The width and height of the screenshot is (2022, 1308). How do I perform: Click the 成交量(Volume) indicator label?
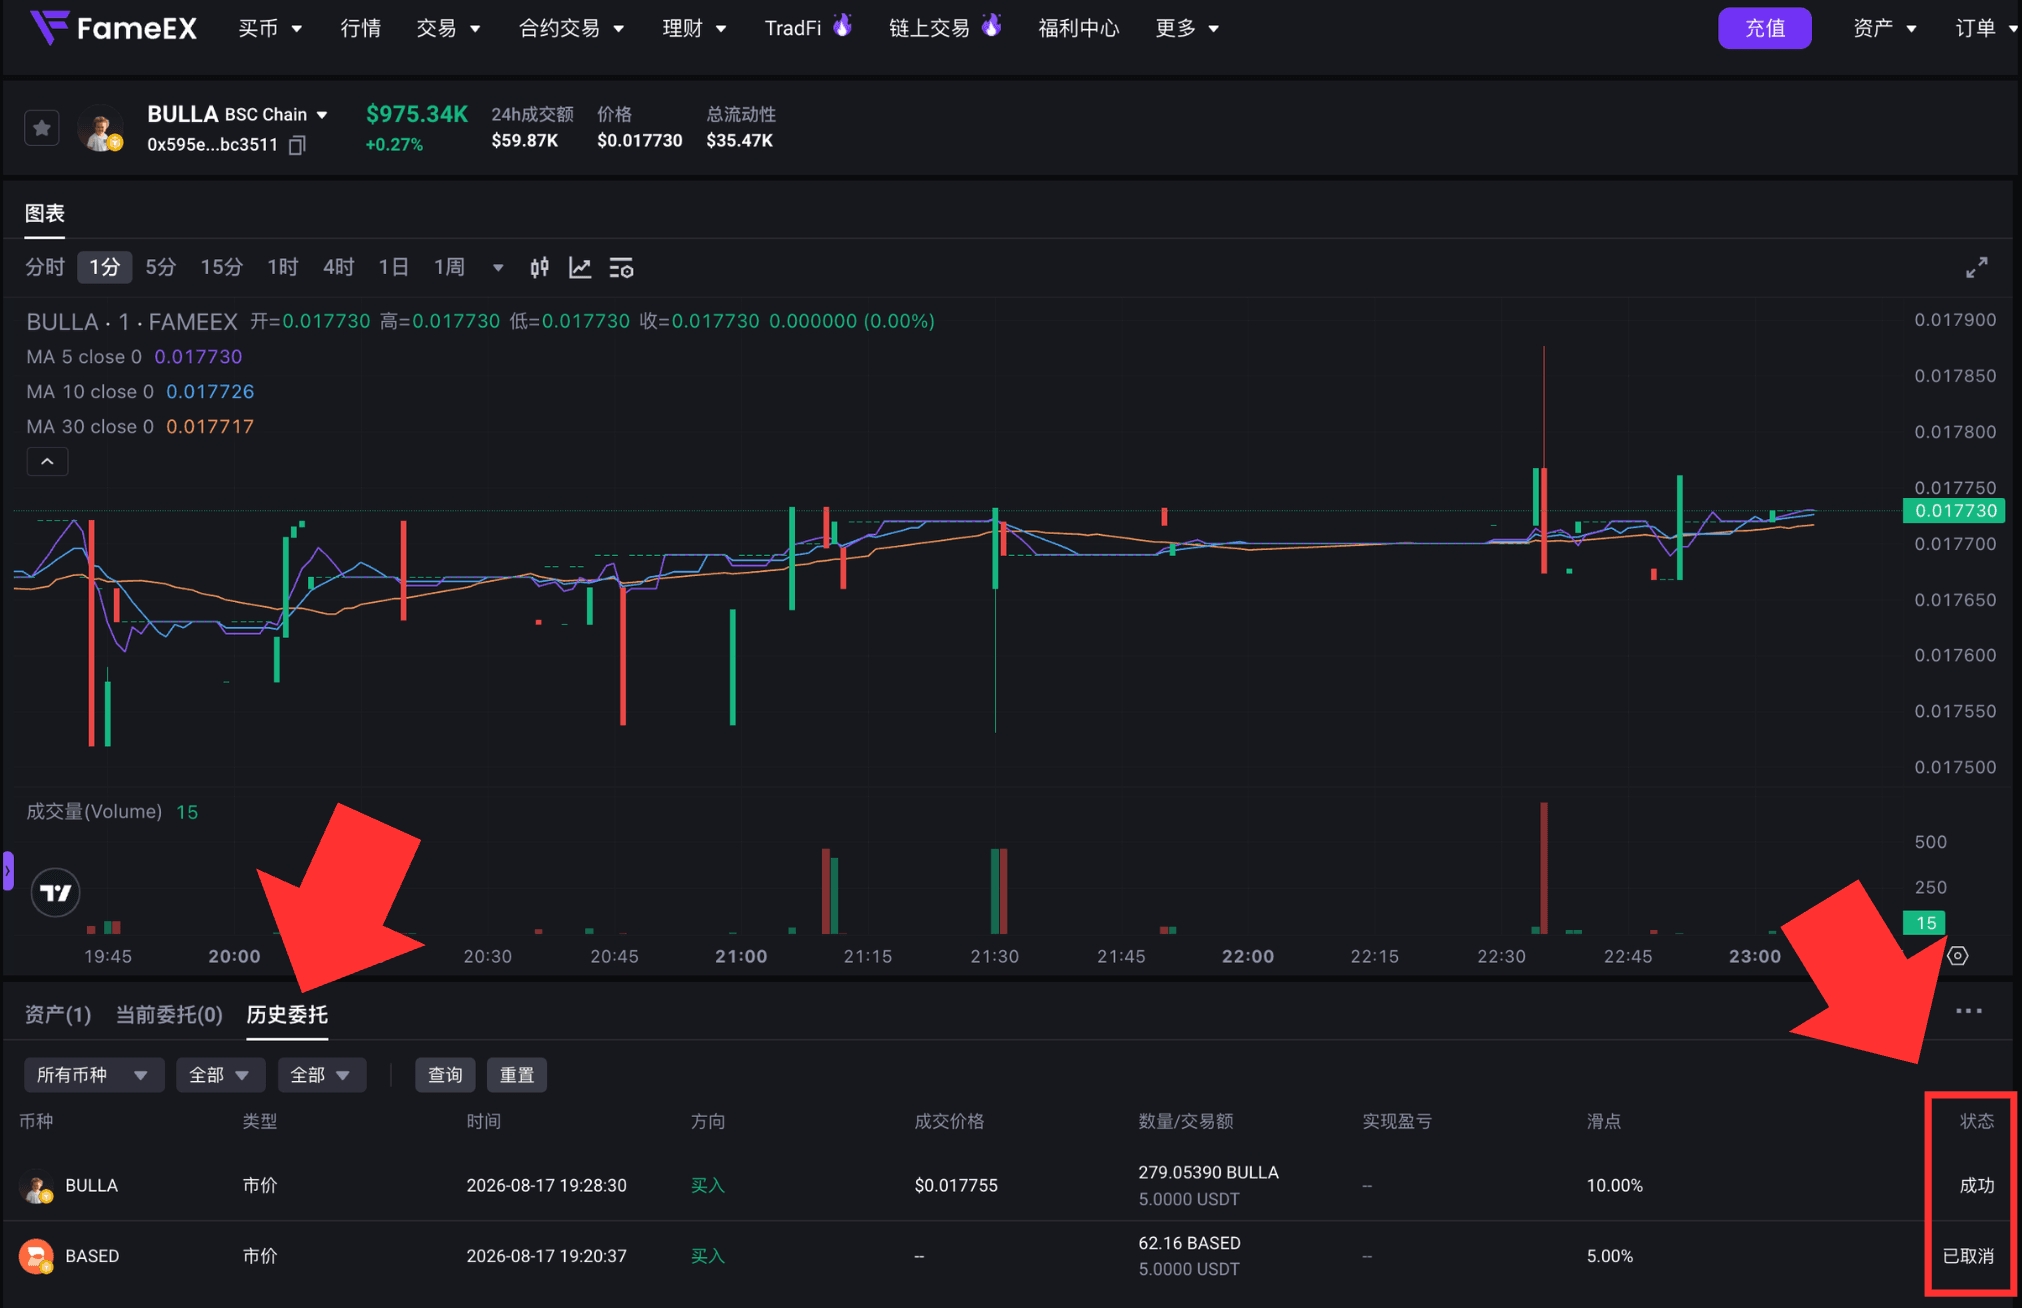pos(94,811)
